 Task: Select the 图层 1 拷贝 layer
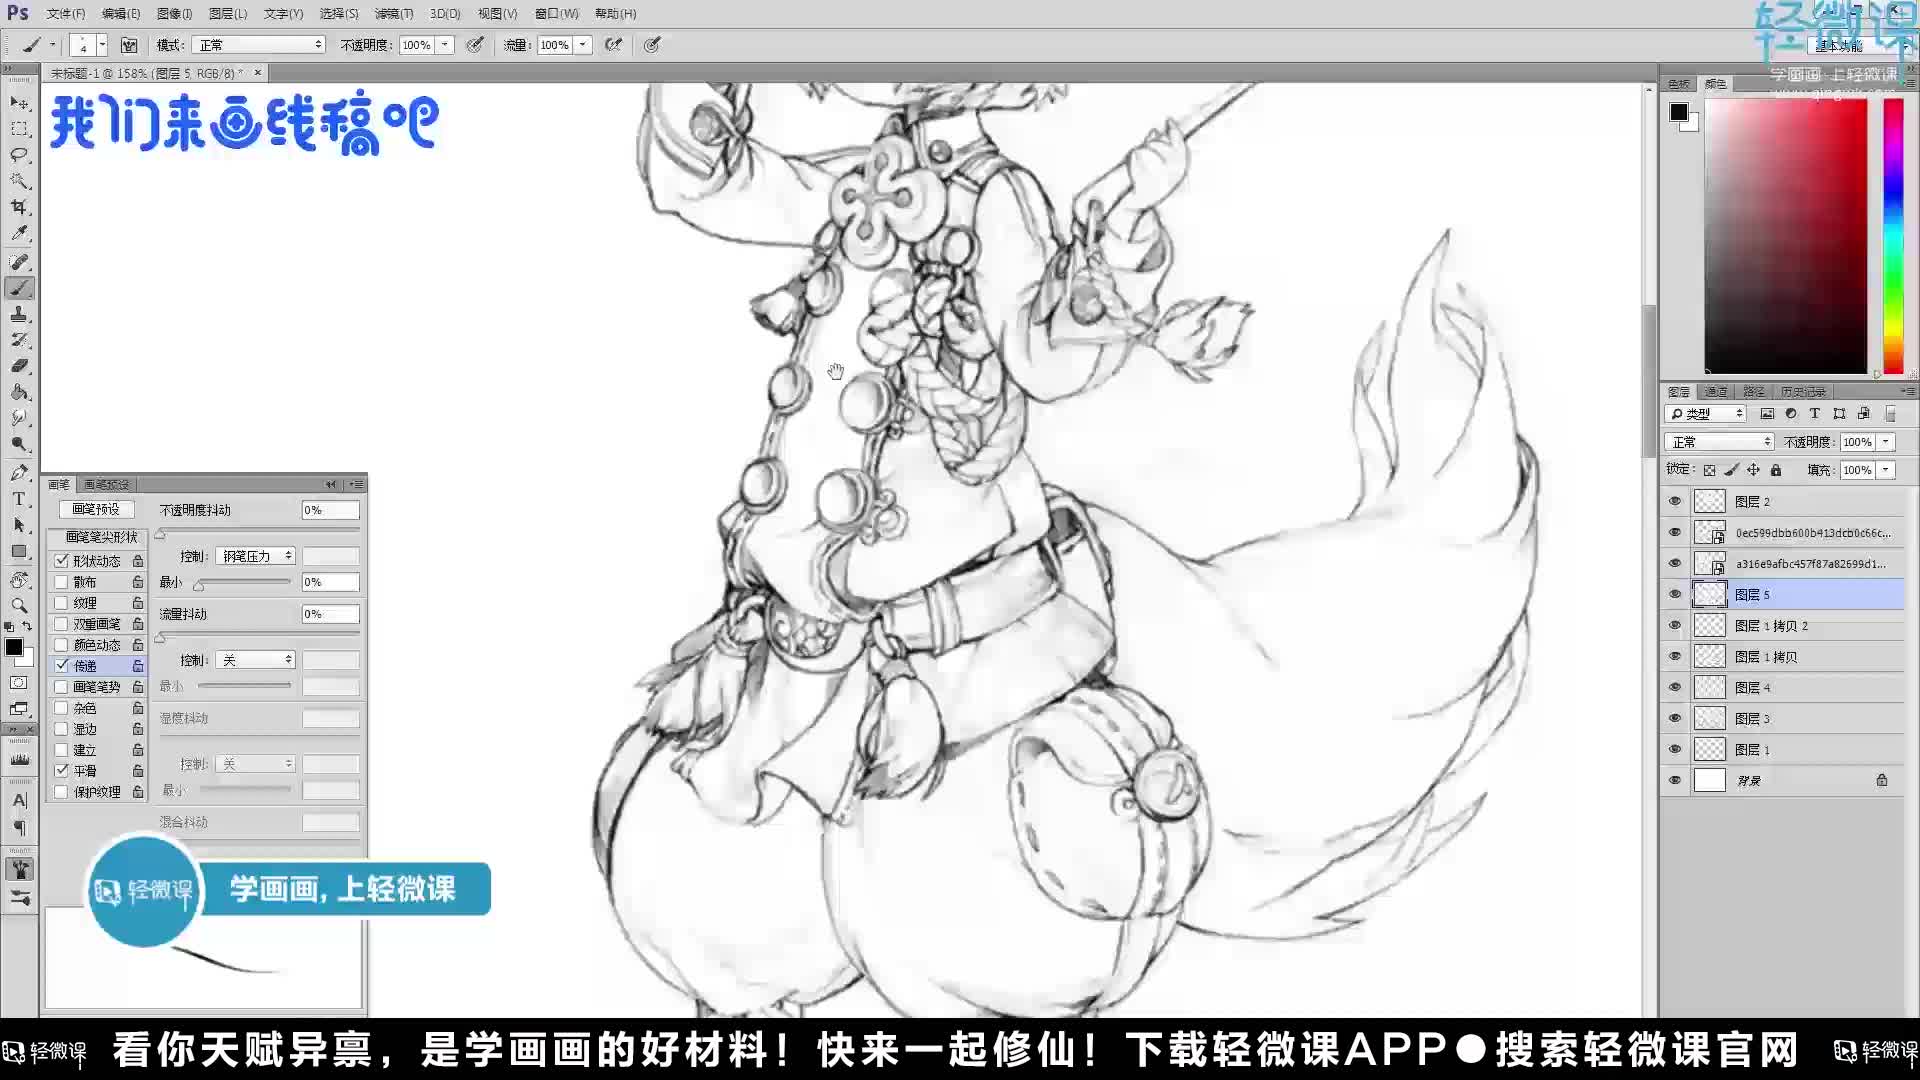tap(1765, 657)
